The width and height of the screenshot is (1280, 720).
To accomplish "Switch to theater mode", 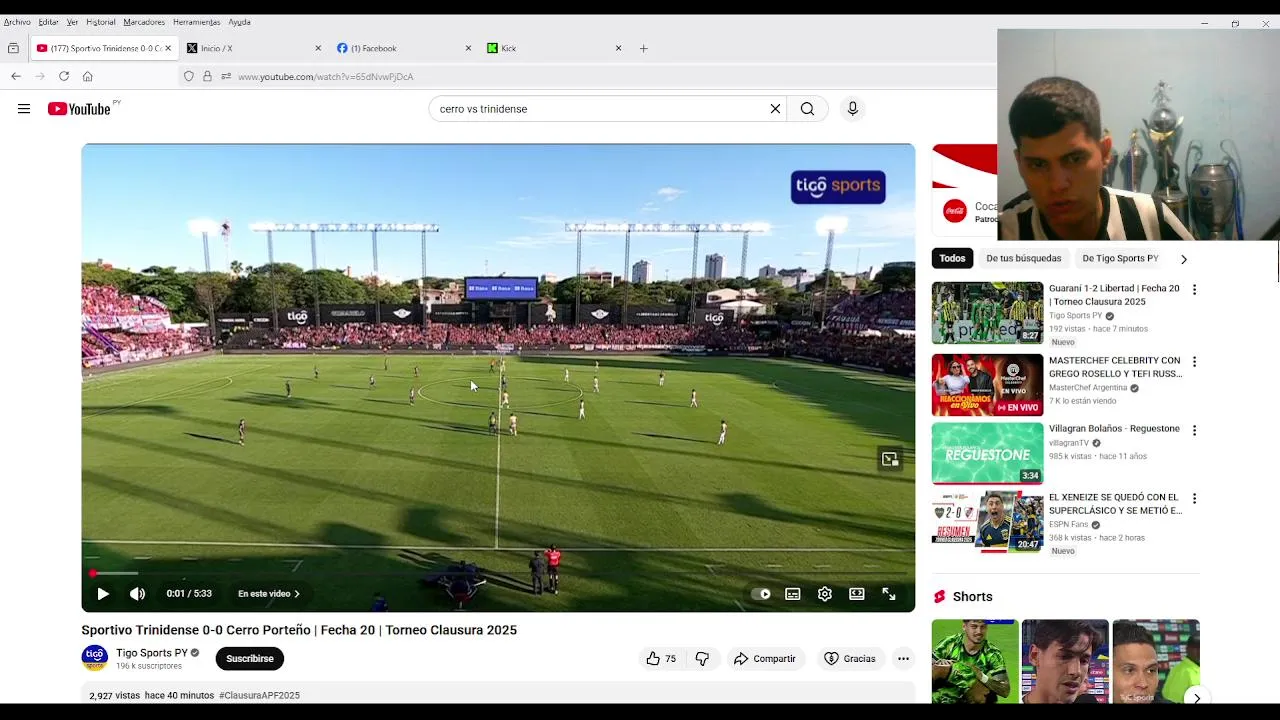I will tap(857, 594).
